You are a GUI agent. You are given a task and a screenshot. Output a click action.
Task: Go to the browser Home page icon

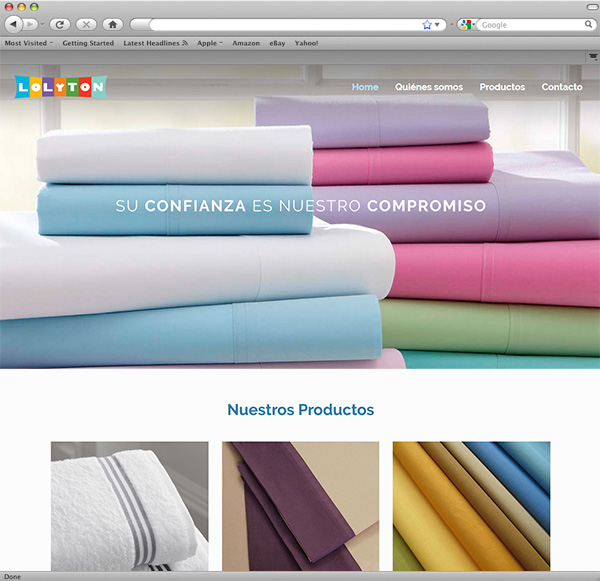click(x=113, y=24)
